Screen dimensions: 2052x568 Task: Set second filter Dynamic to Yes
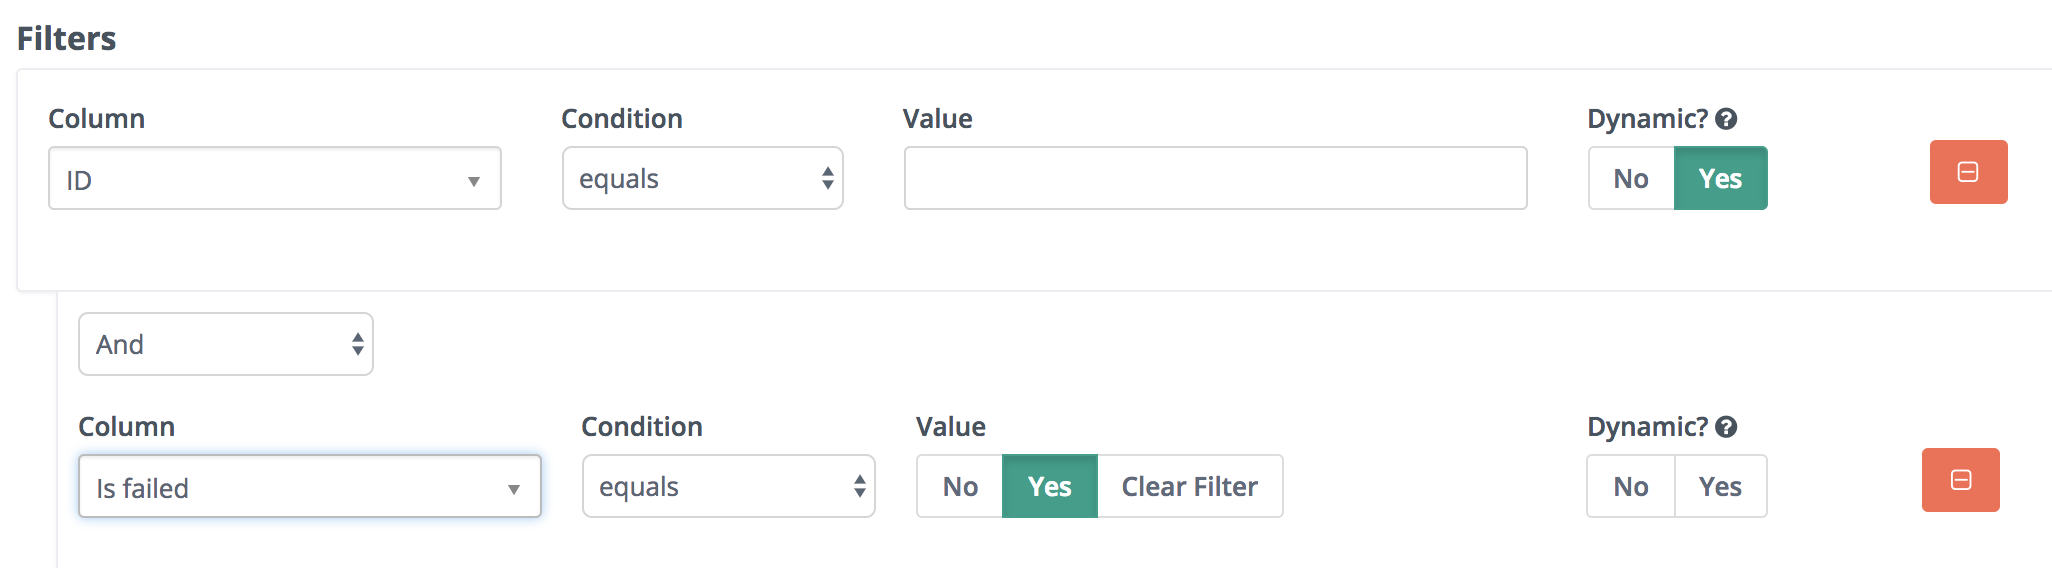coord(1720,486)
